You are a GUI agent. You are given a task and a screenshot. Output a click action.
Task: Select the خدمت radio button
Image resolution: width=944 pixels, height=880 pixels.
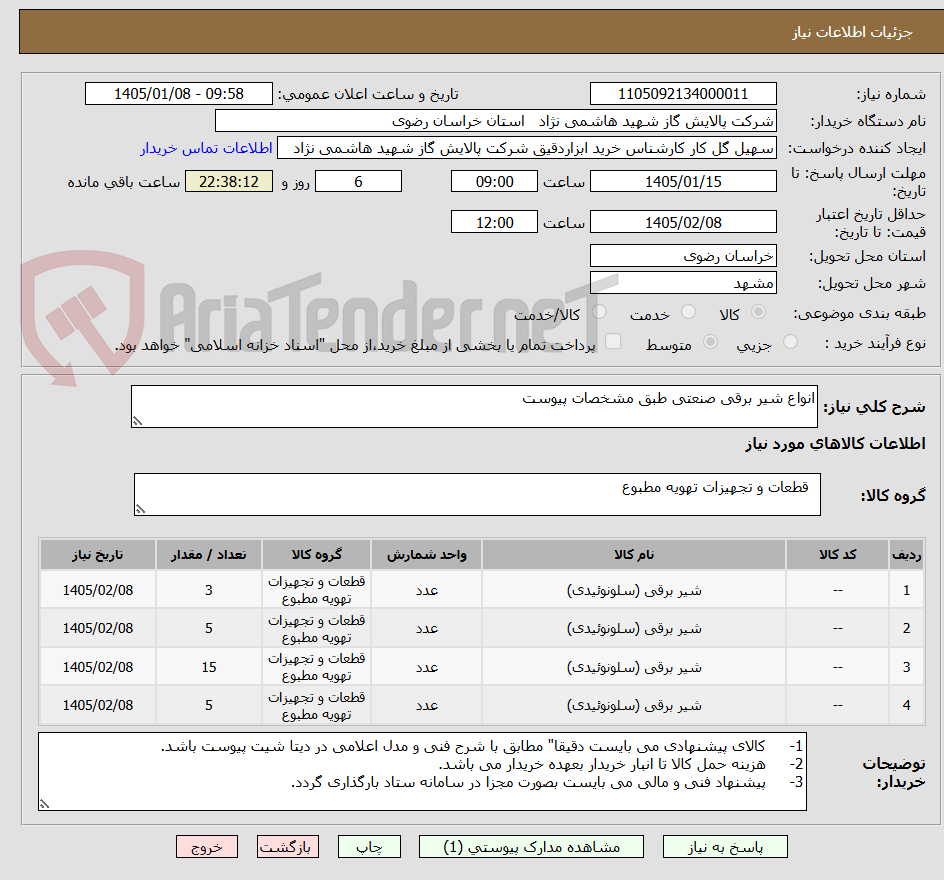tap(688, 312)
